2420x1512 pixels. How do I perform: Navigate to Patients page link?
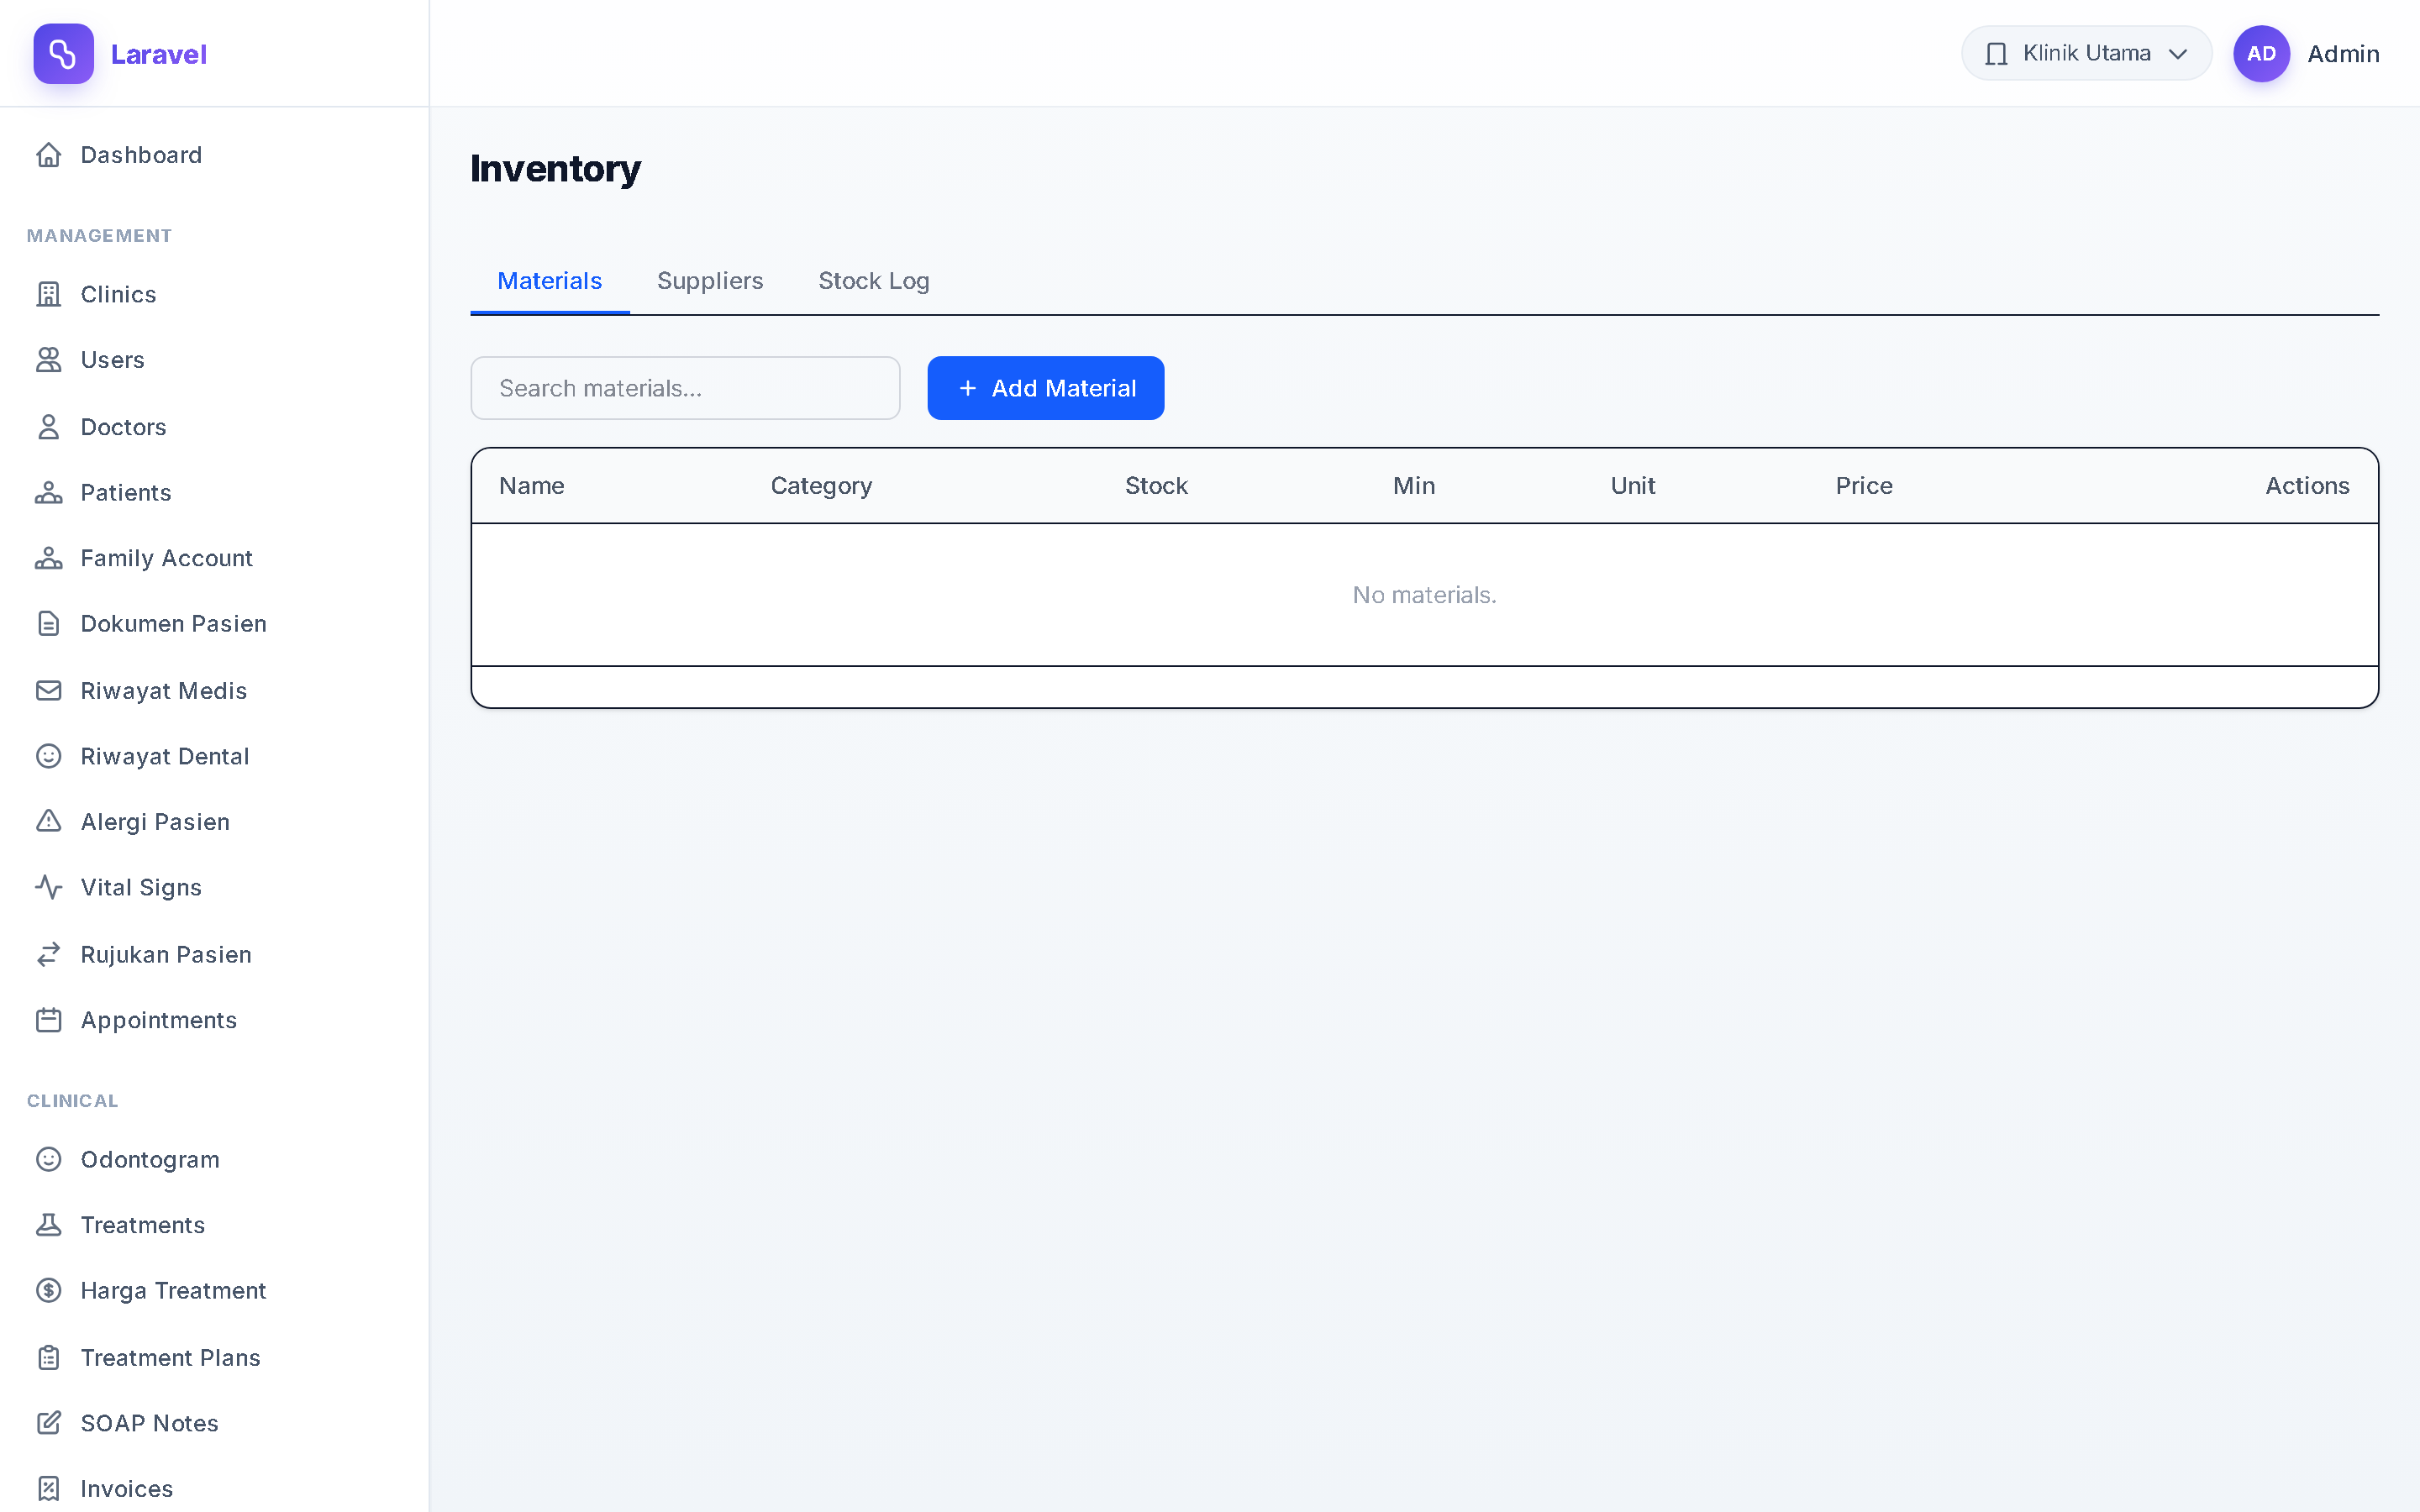(x=126, y=493)
